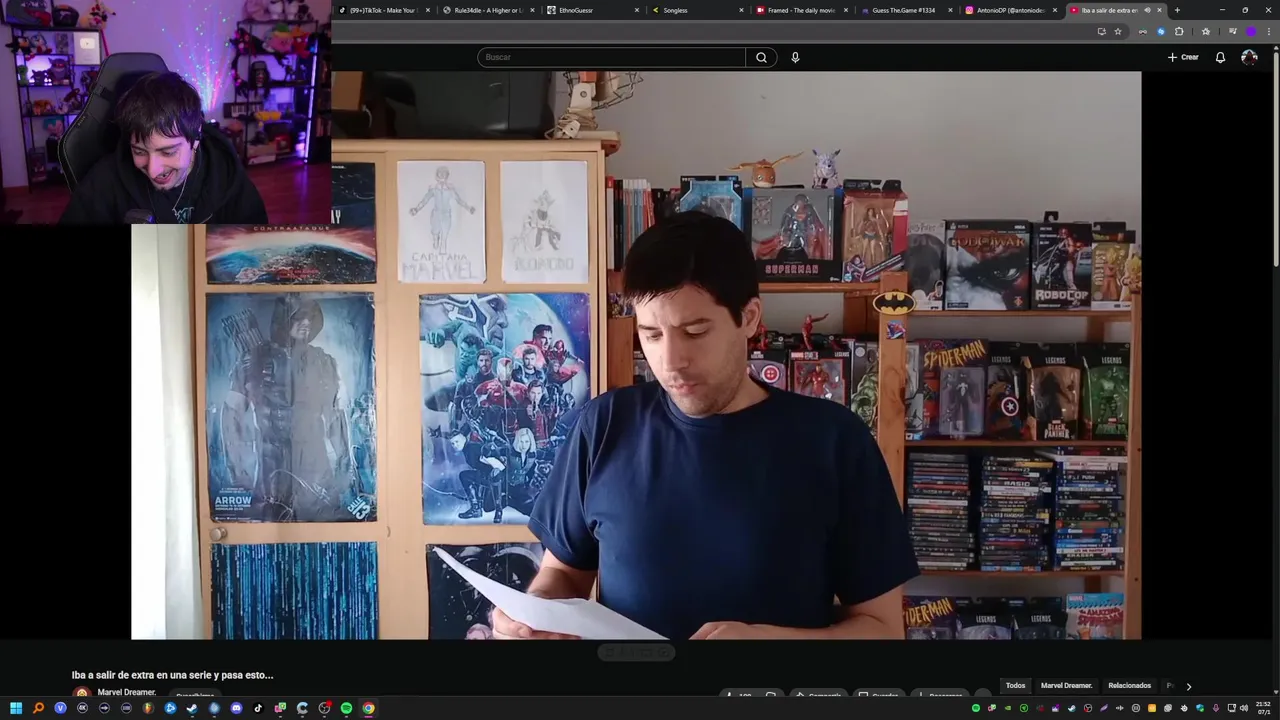
Task: Click the YouTube Buscar search field
Action: pos(611,57)
